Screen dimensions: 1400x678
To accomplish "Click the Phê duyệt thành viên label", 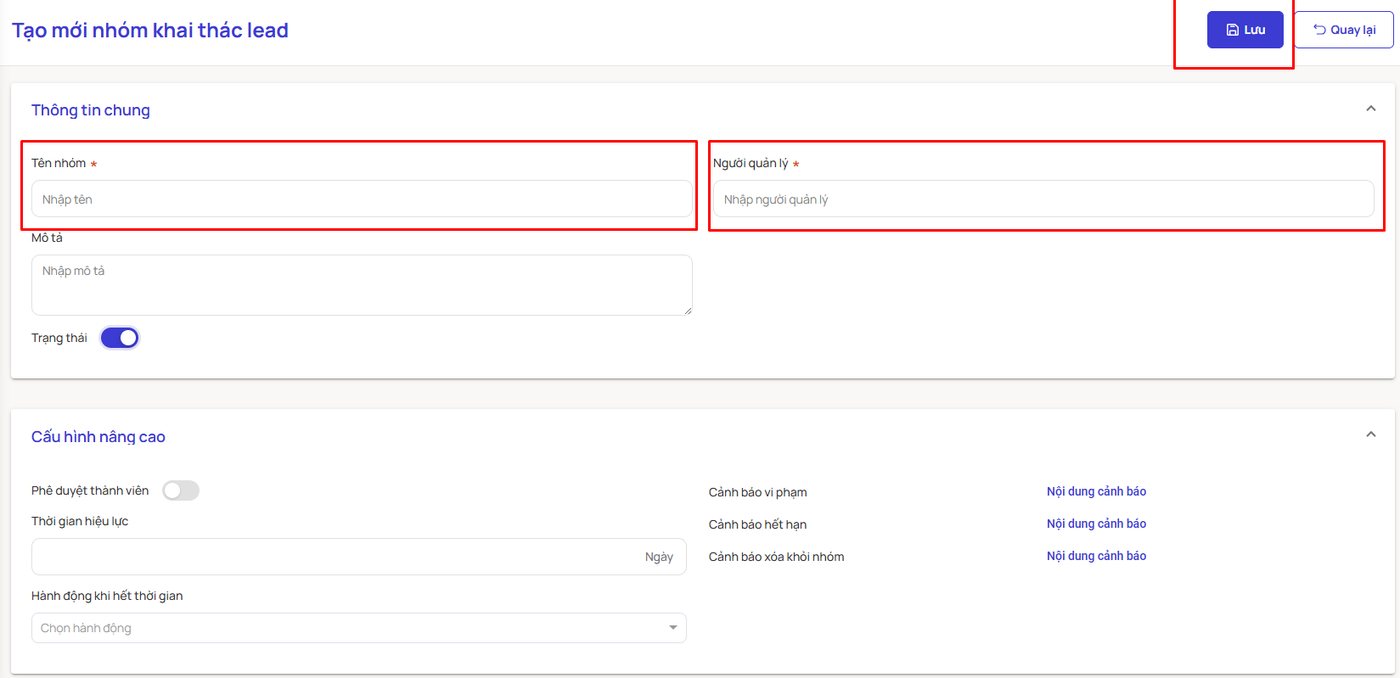I will 90,491.
